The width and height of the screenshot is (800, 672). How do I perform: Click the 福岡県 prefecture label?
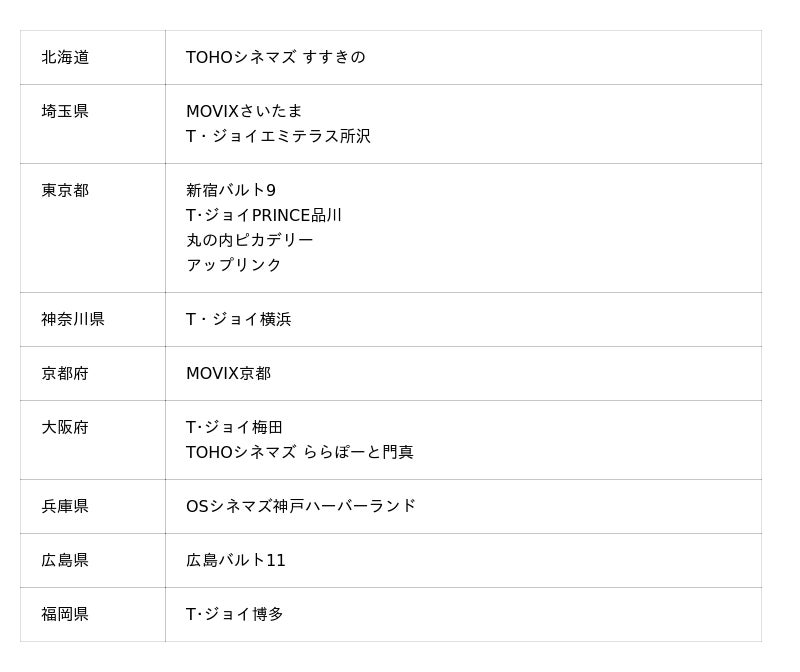pyautogui.click(x=65, y=614)
